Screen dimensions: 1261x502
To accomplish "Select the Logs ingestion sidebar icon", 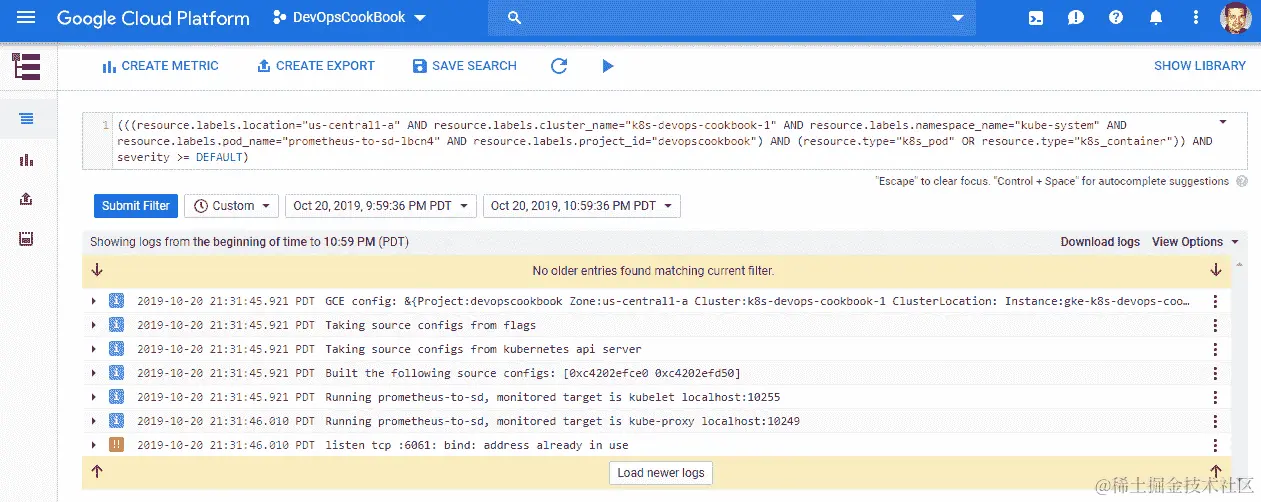I will pyautogui.click(x=27, y=239).
